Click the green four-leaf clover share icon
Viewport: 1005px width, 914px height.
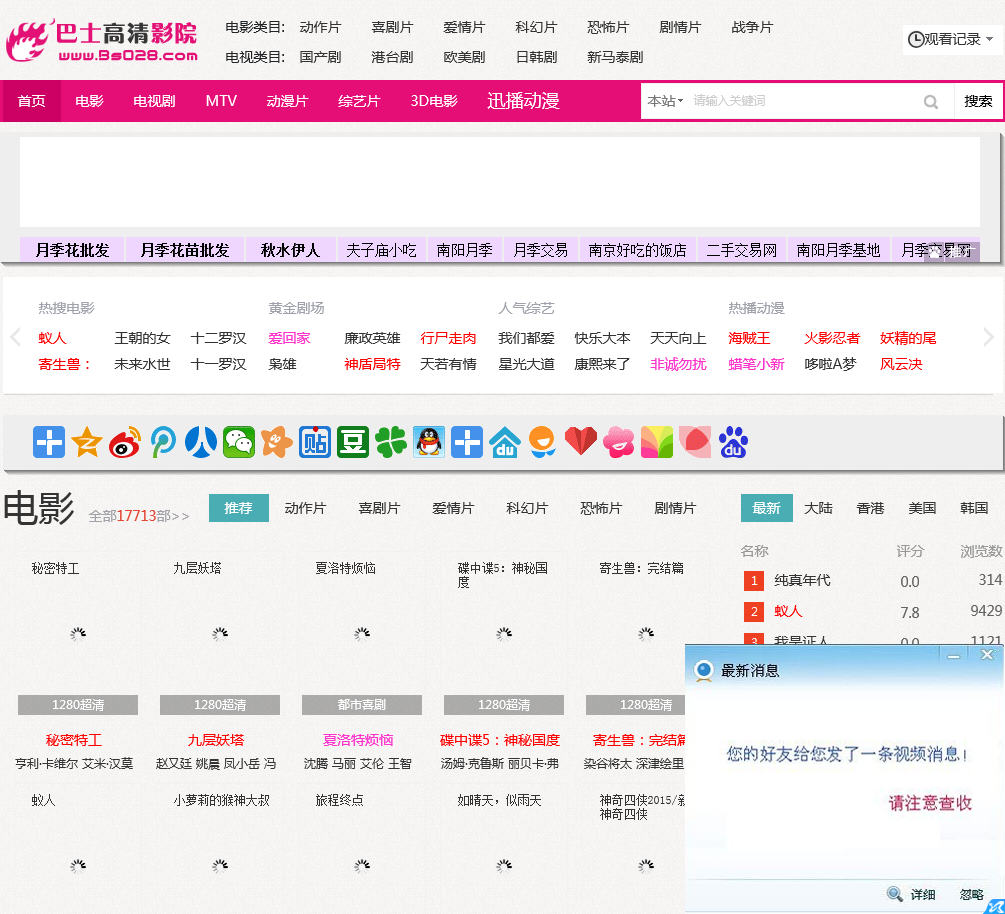click(x=391, y=442)
